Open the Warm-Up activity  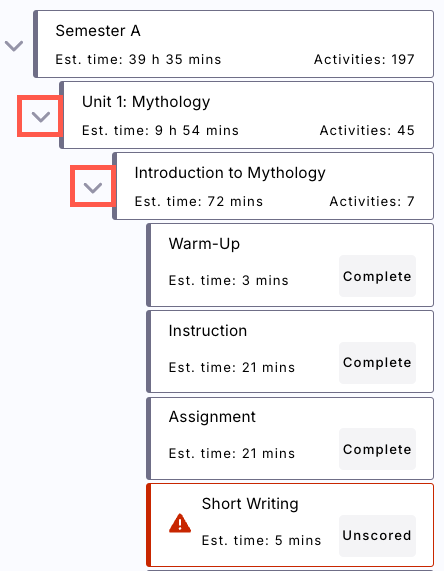[x=290, y=265]
